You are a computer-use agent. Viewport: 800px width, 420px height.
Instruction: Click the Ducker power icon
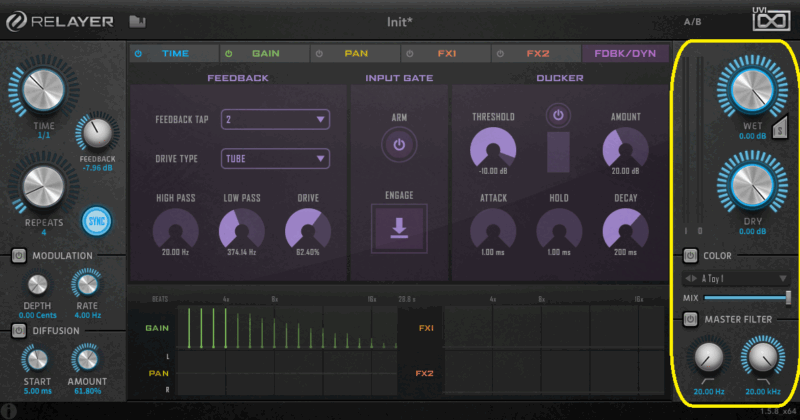point(557,116)
